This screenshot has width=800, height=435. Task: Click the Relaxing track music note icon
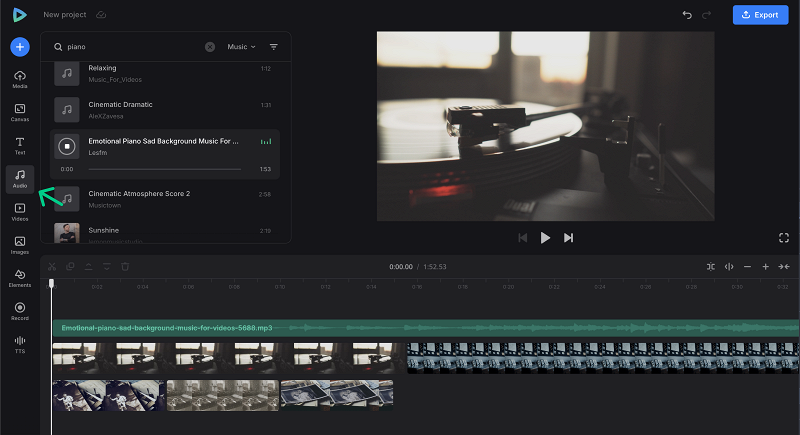coord(67,73)
